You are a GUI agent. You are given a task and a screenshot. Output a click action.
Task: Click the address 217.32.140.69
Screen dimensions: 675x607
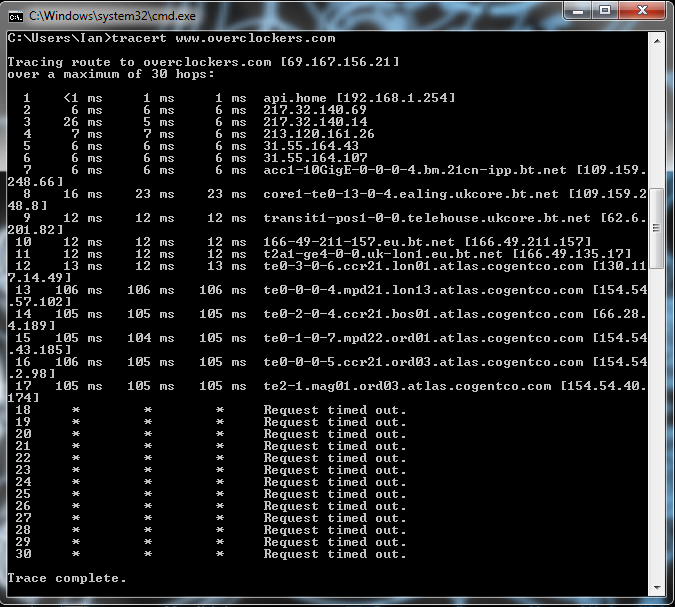pos(315,110)
